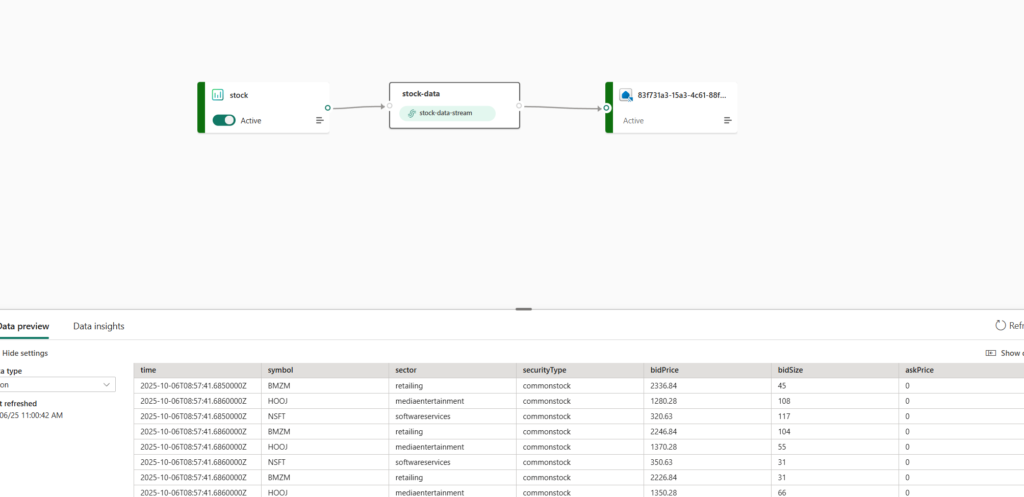Click the symbol column header
Image resolution: width=1024 pixels, height=497 pixels.
280,370
